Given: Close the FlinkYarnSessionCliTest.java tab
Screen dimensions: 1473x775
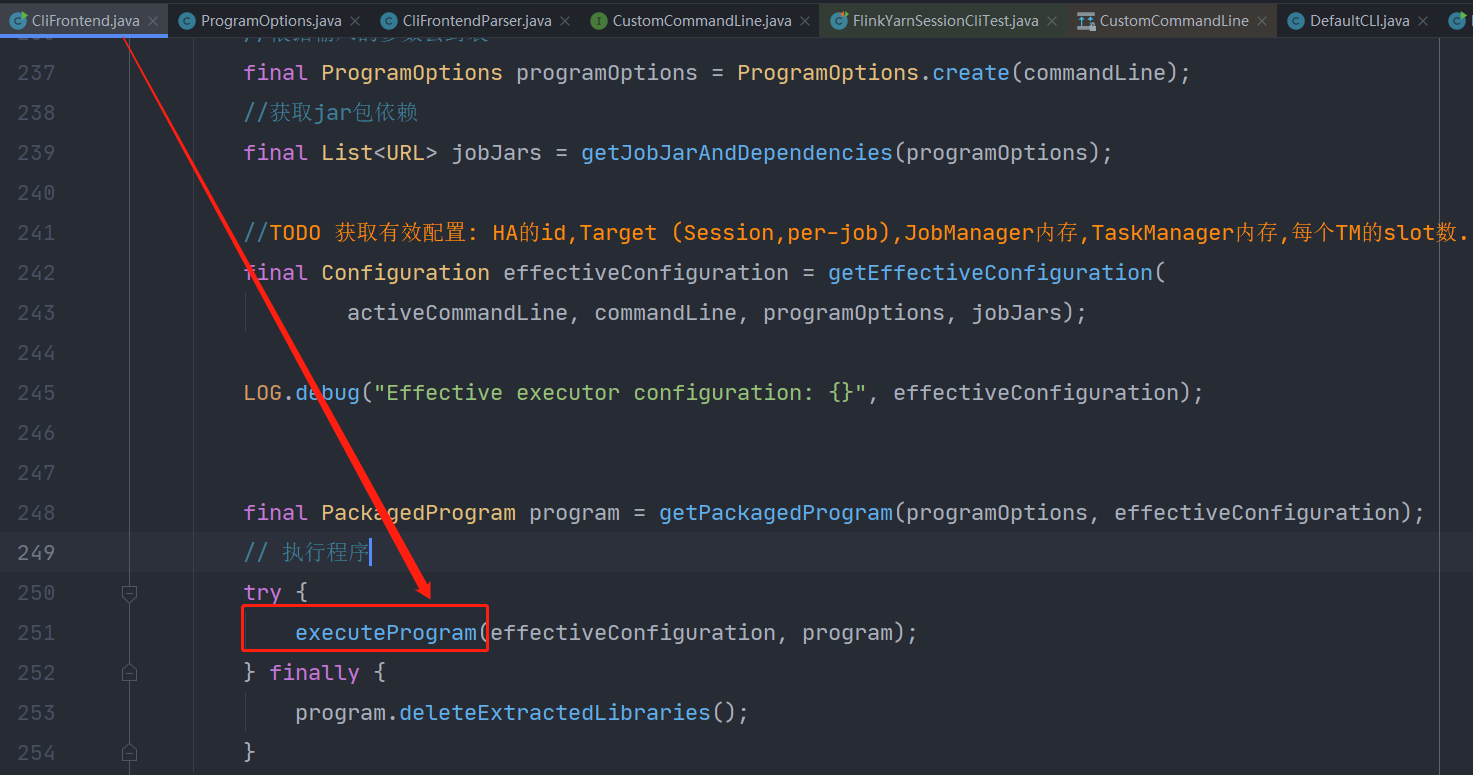Looking at the screenshot, I should coord(1052,21).
